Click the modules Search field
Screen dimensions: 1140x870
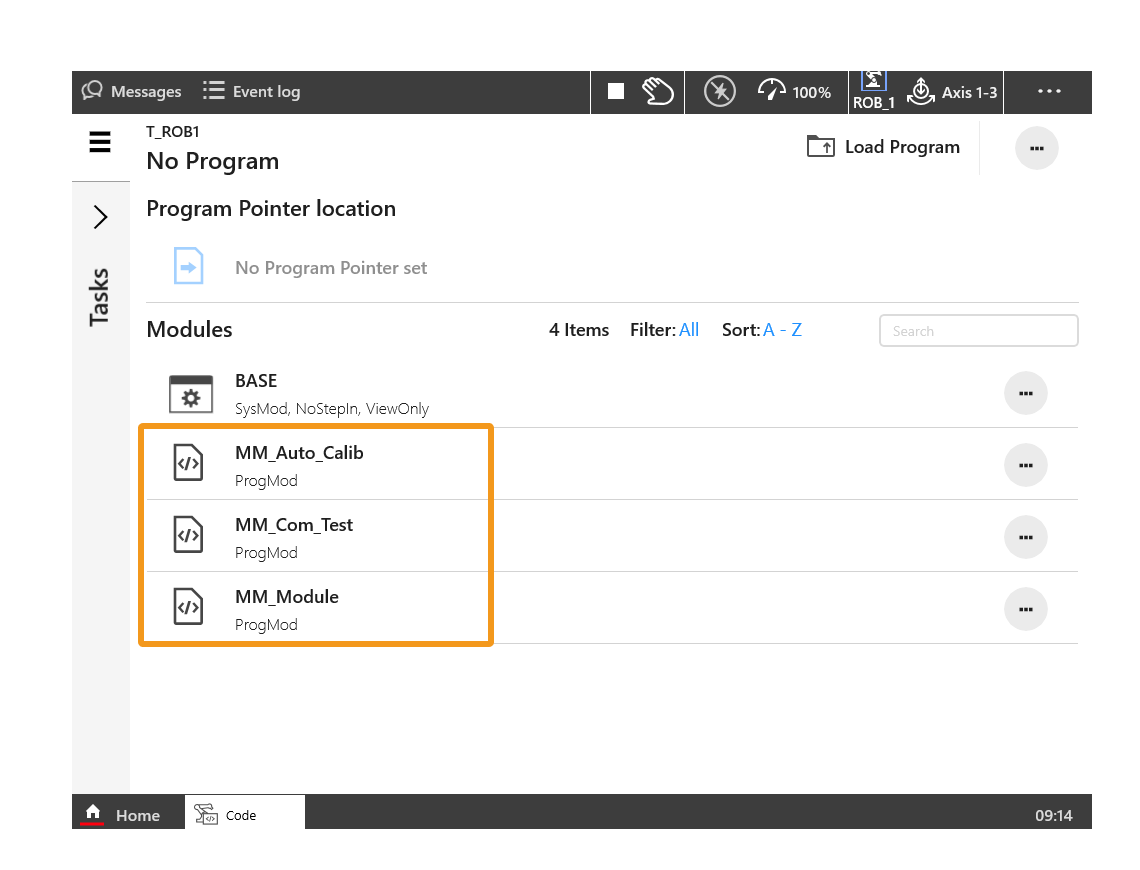point(978,331)
